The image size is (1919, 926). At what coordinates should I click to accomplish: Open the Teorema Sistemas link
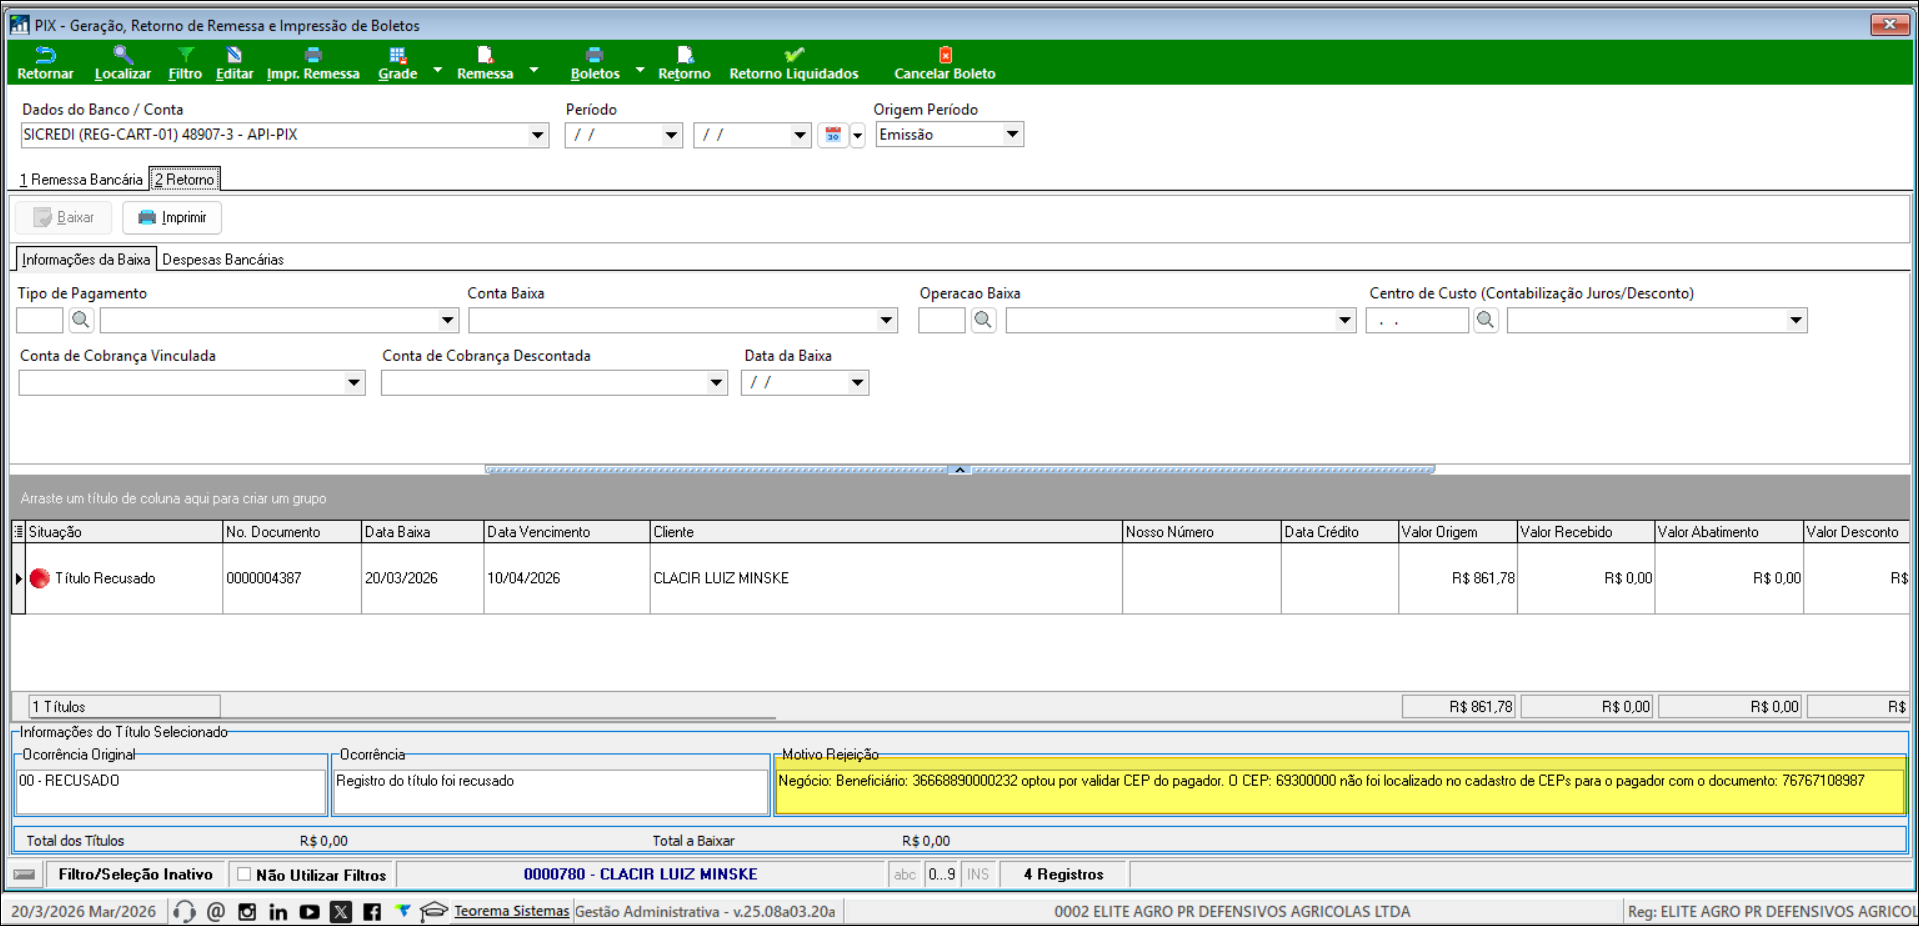point(511,912)
